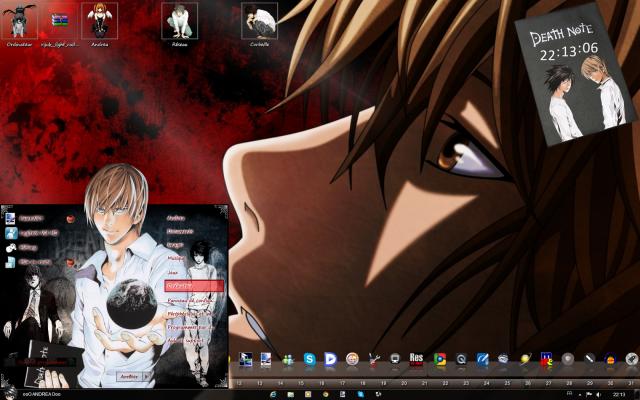Launch Windows Live Messenger from the dock
Viewport: 640px width, 400px height.
click(288, 360)
